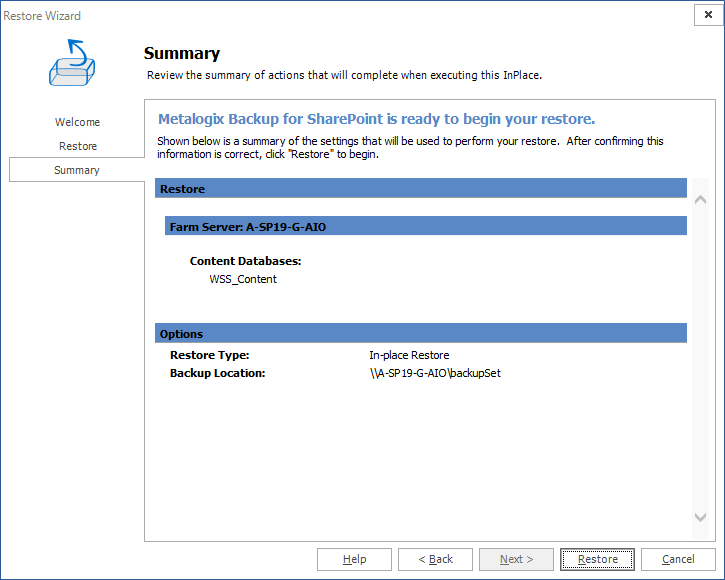The height and width of the screenshot is (580, 725).
Task: Click the In-place Restore value
Action: pos(409,355)
